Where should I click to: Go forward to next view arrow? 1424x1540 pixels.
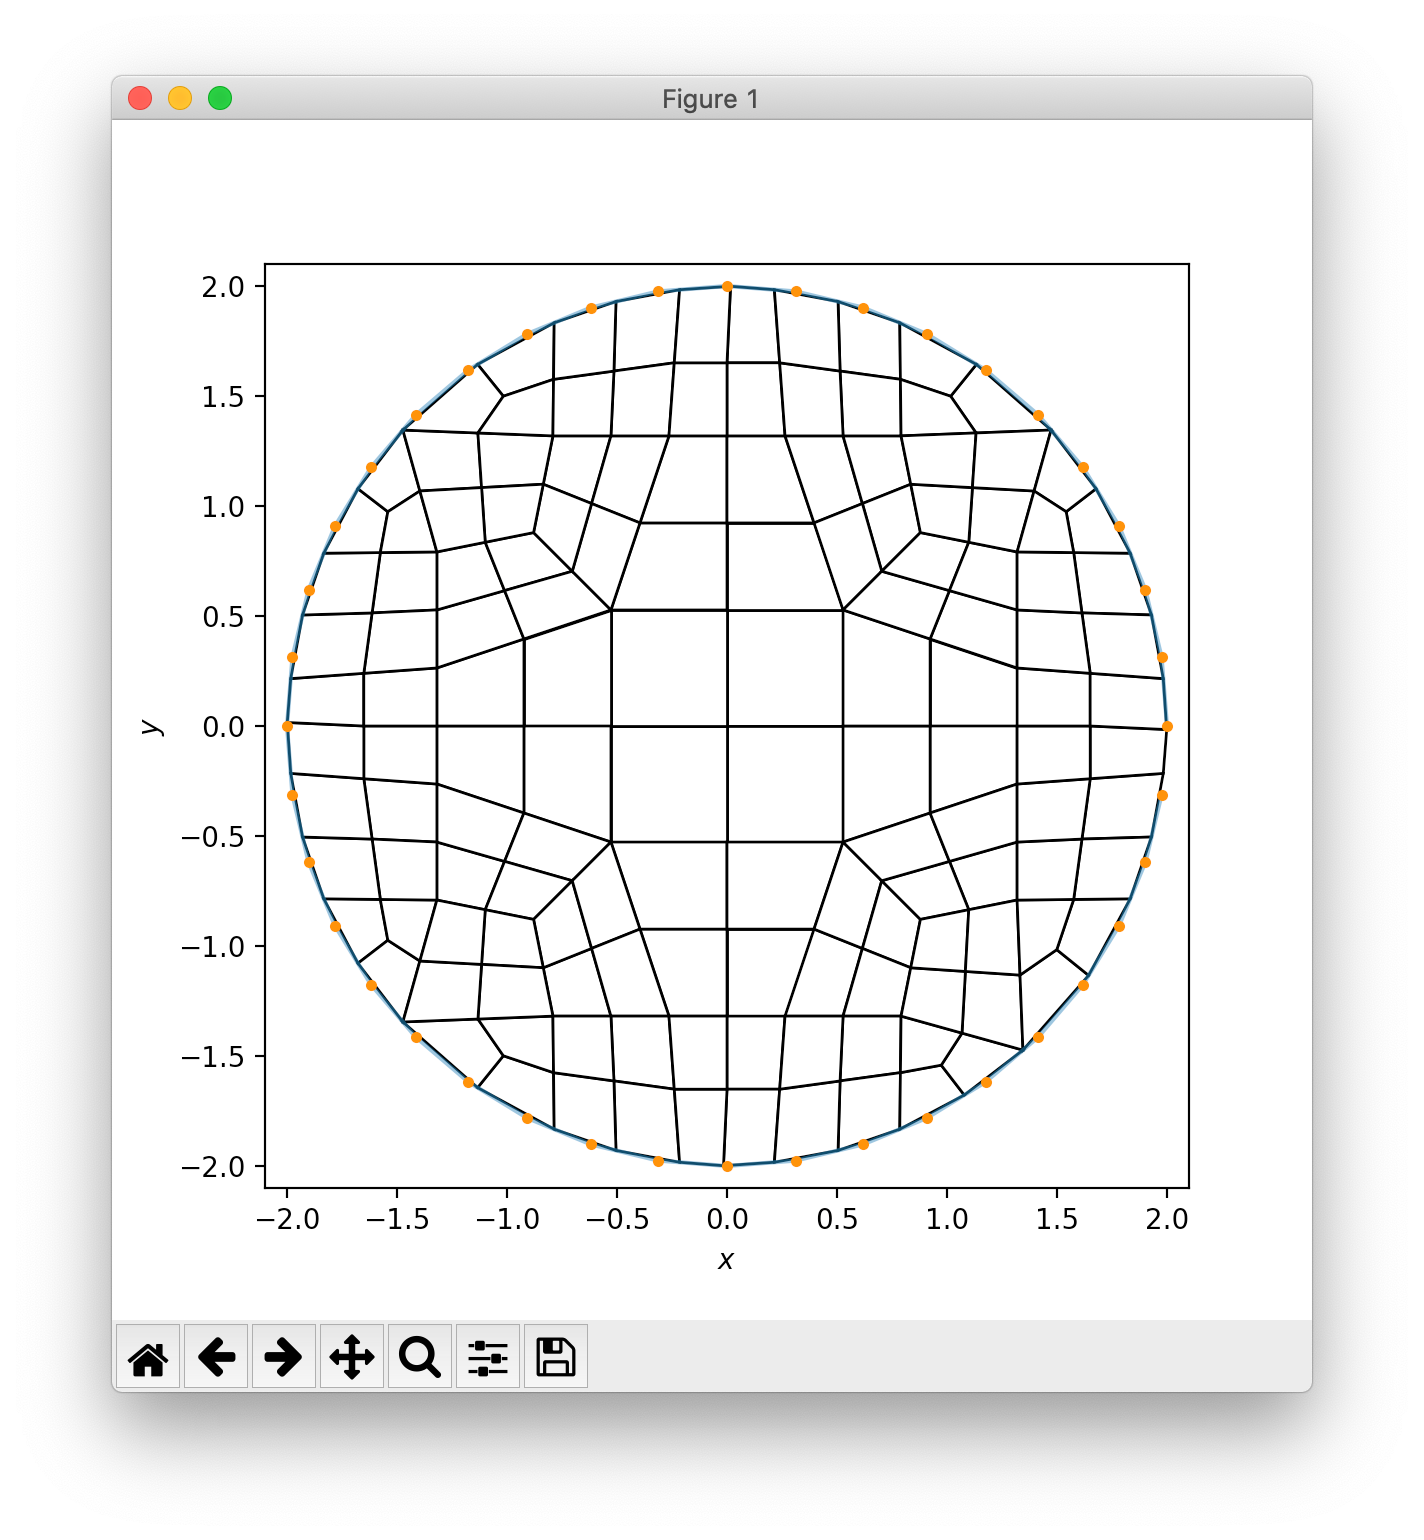click(284, 1357)
